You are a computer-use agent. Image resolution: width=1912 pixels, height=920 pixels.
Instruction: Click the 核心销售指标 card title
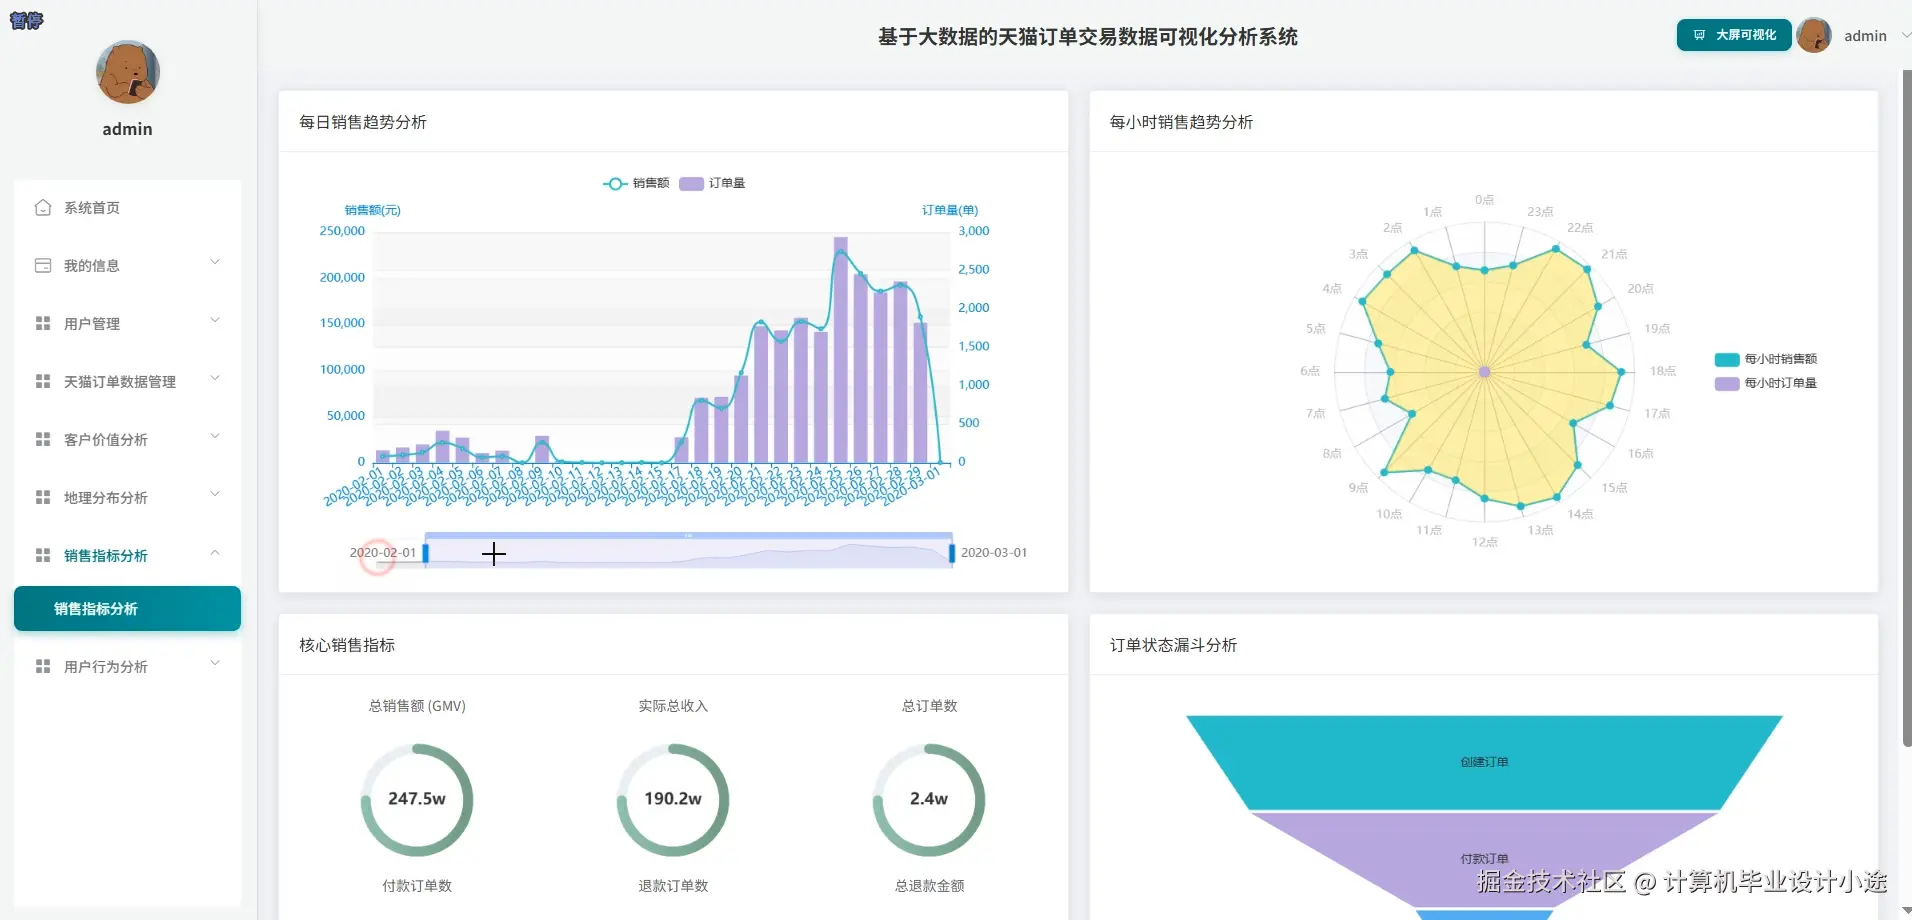point(347,645)
